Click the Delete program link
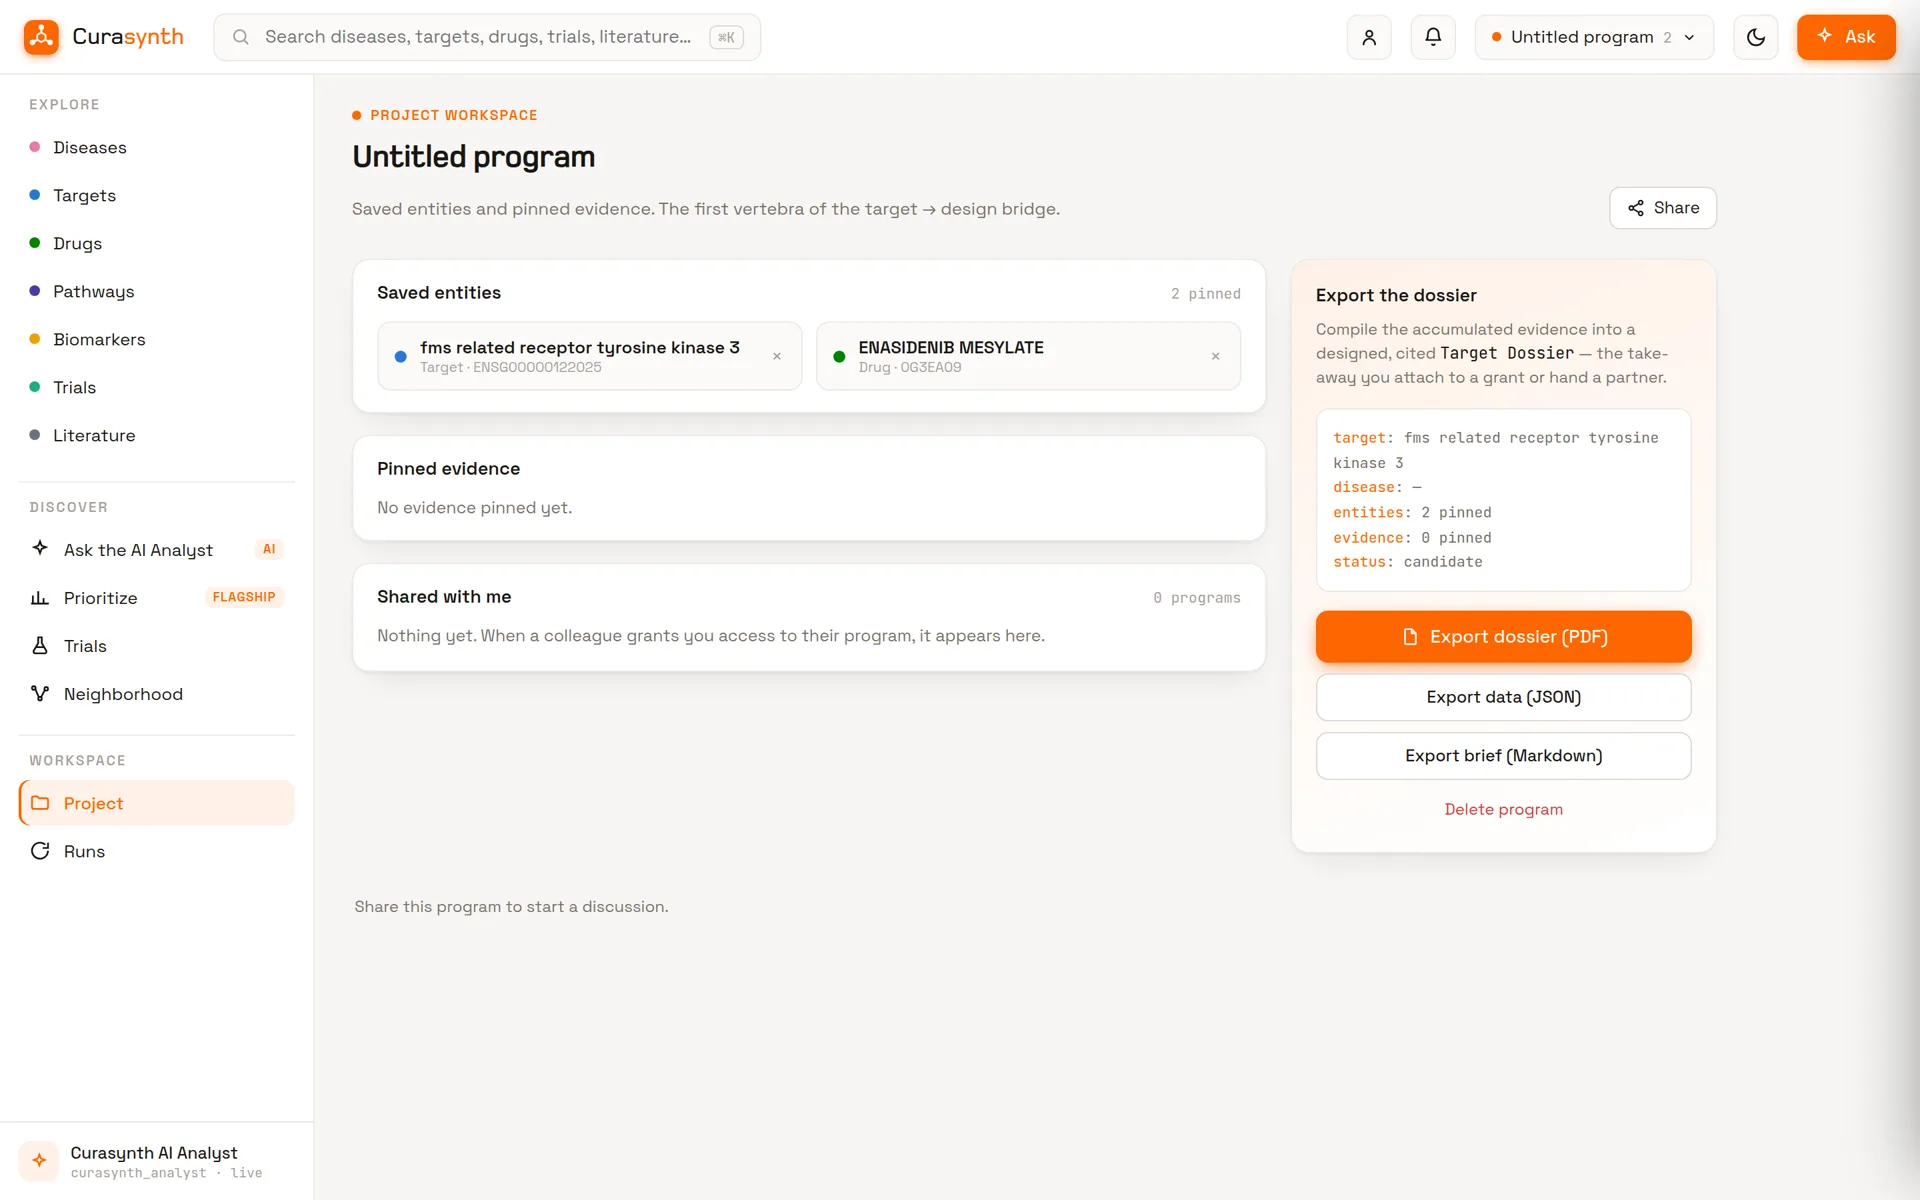Image resolution: width=1920 pixels, height=1200 pixels. 1503,810
